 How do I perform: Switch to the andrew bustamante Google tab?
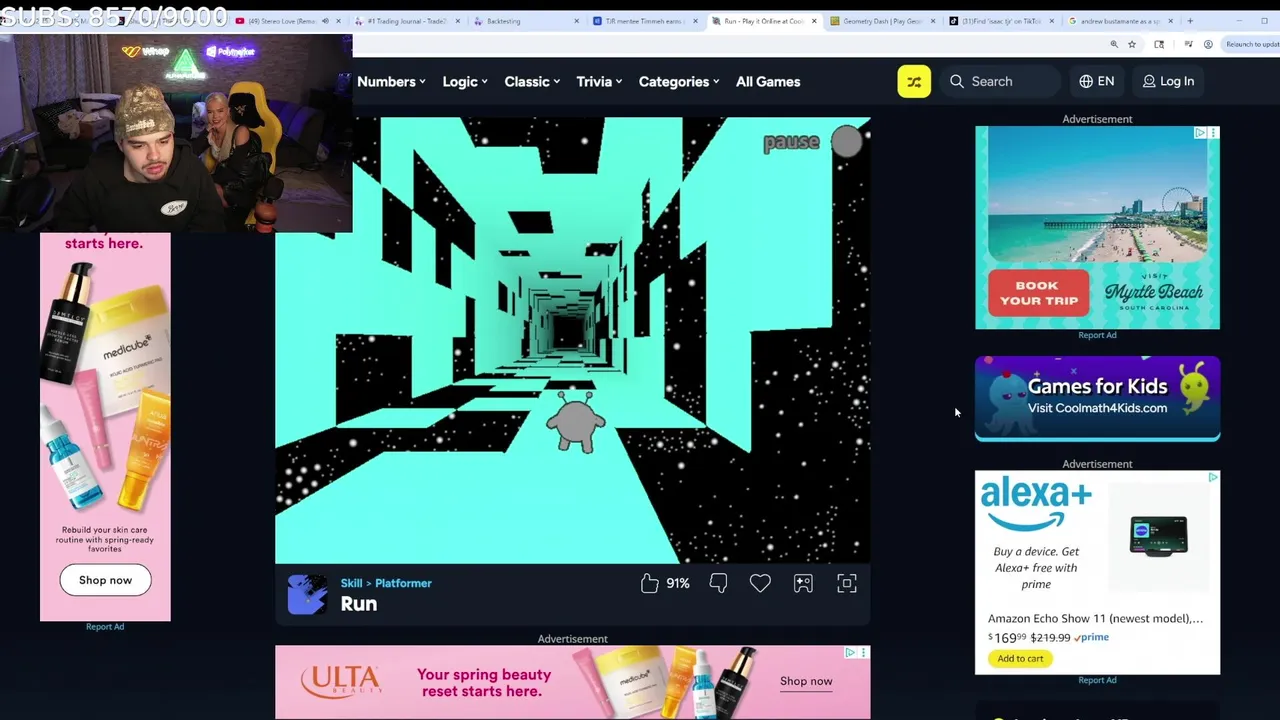tap(1118, 21)
